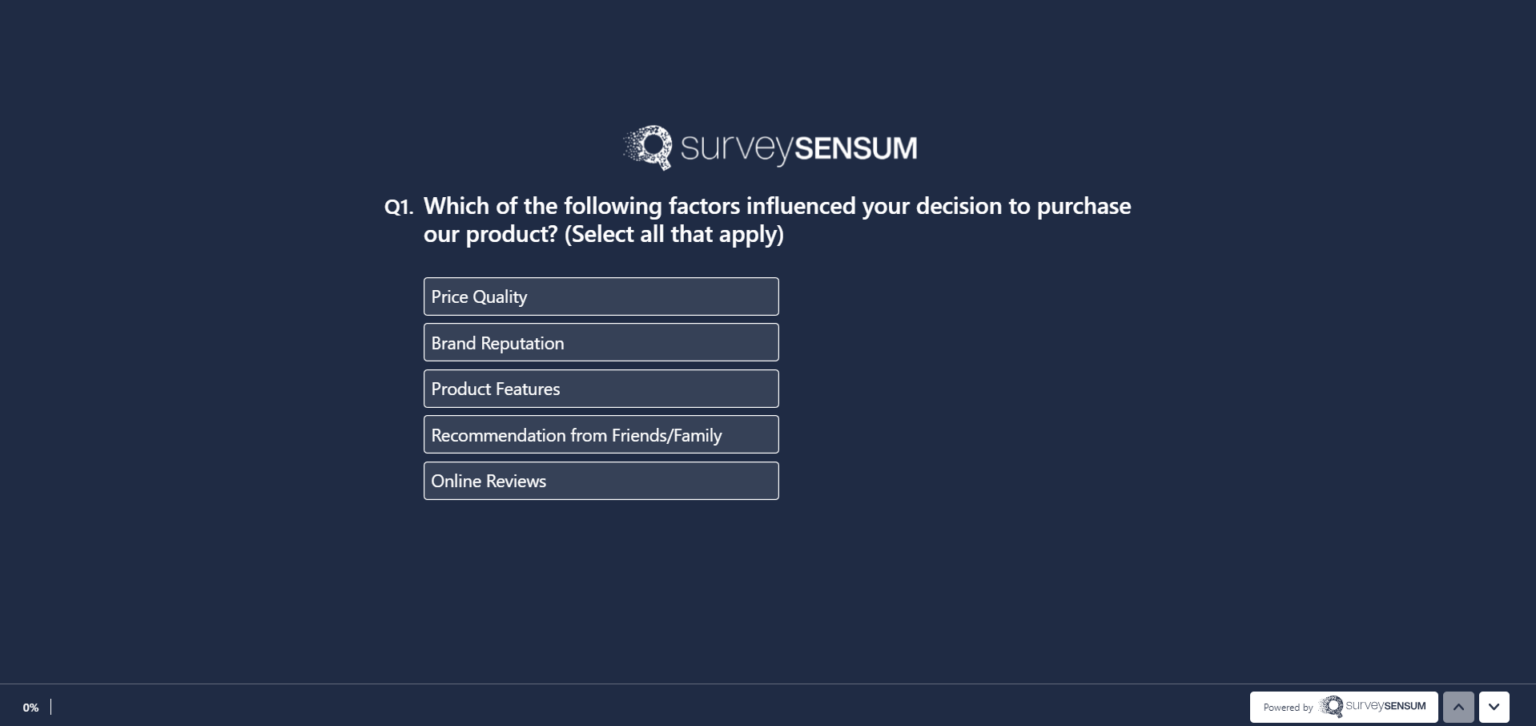Click the "Powered by" text in footer
This screenshot has height=726, width=1536.
(x=1287, y=708)
